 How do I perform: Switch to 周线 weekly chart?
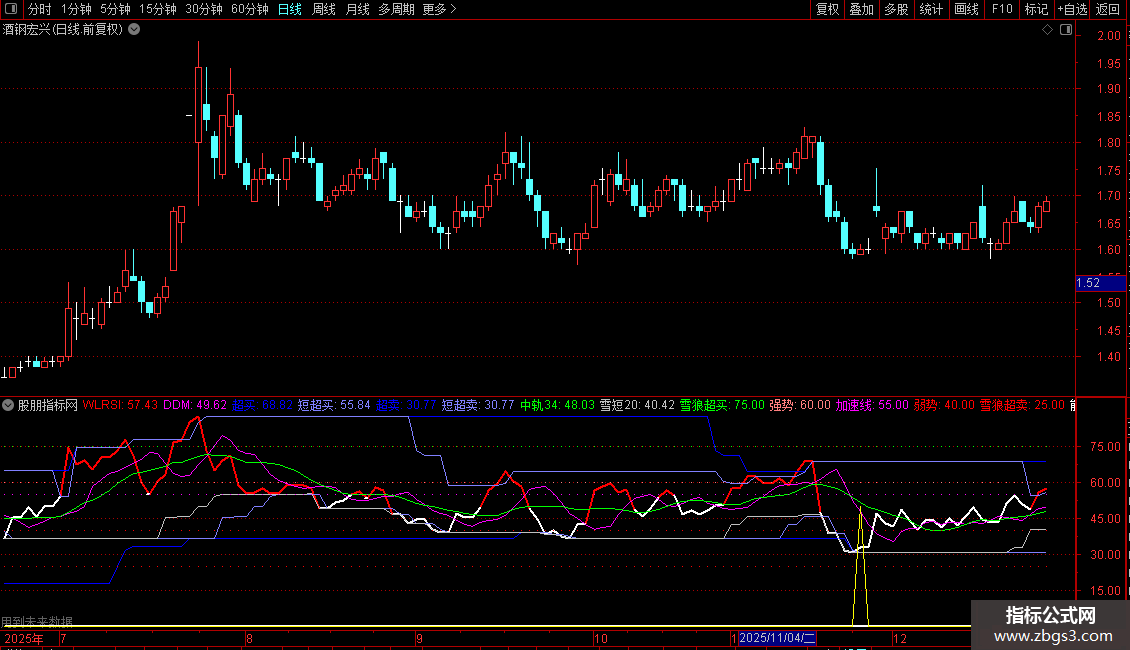(x=324, y=10)
